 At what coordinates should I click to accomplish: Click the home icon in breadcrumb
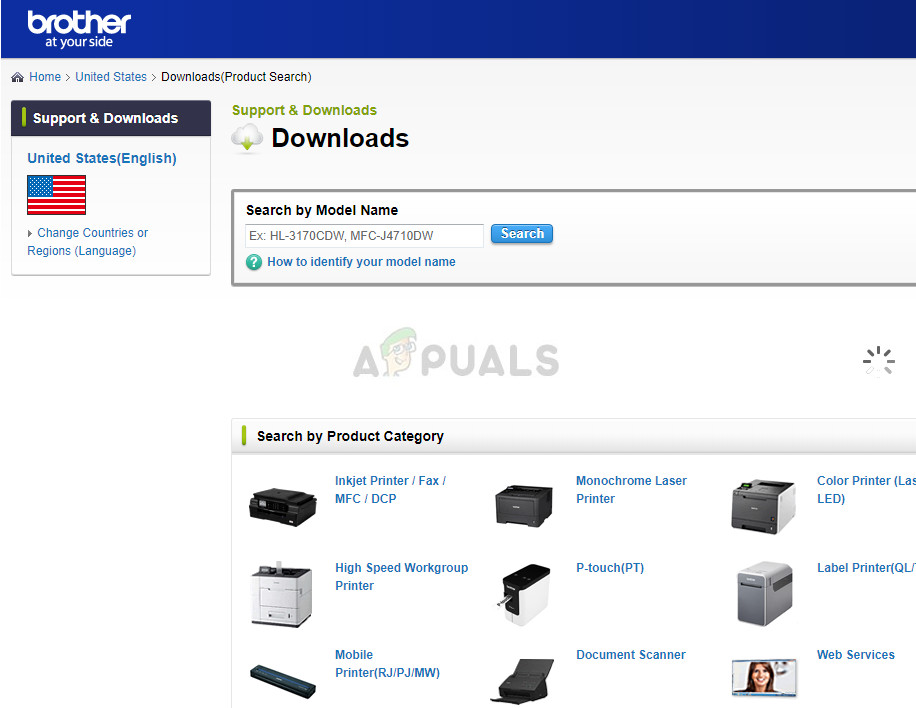point(18,77)
